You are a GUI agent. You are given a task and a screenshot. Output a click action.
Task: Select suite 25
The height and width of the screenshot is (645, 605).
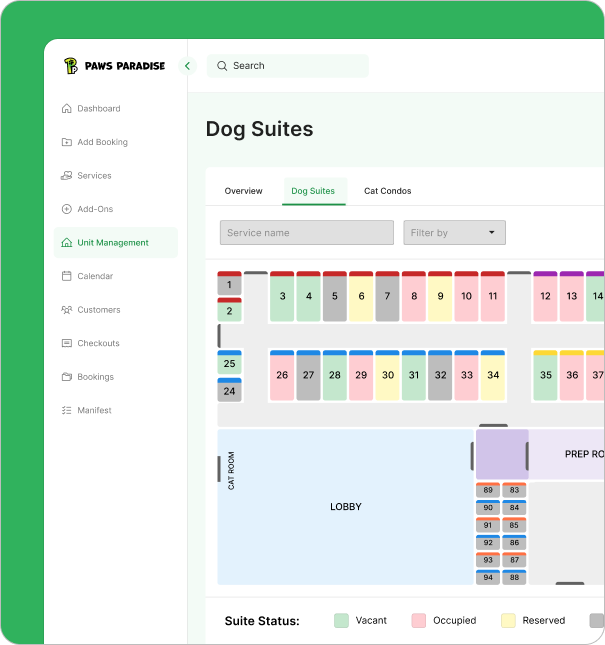tap(229, 362)
